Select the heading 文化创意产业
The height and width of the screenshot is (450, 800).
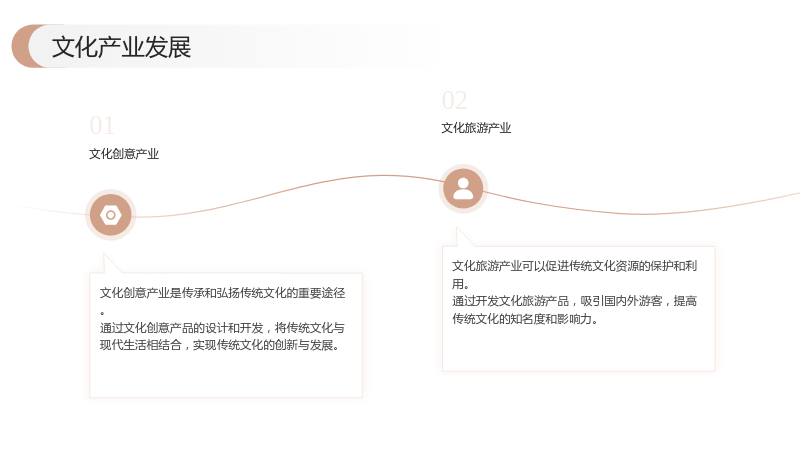point(124,154)
